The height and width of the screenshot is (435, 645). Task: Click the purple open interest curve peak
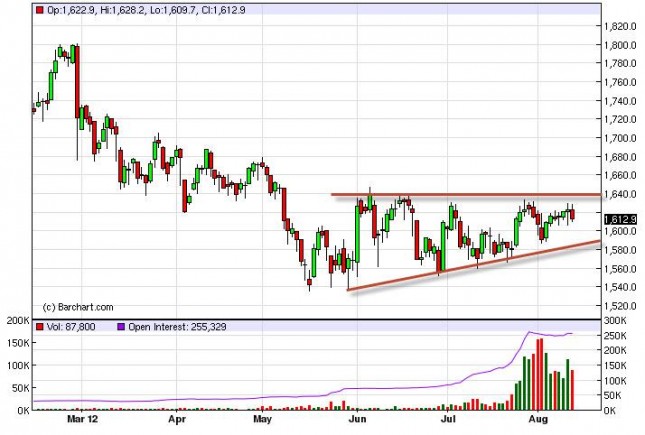point(529,332)
